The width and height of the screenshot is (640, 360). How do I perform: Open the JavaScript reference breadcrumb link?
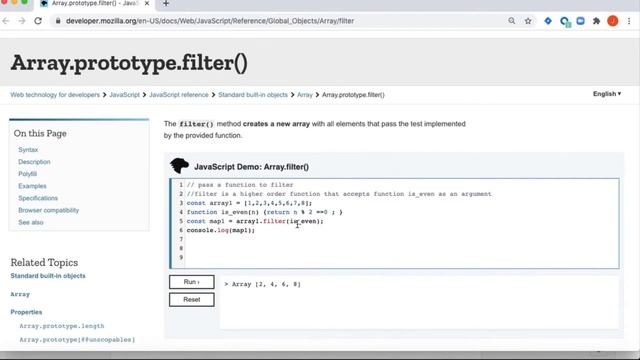click(179, 95)
